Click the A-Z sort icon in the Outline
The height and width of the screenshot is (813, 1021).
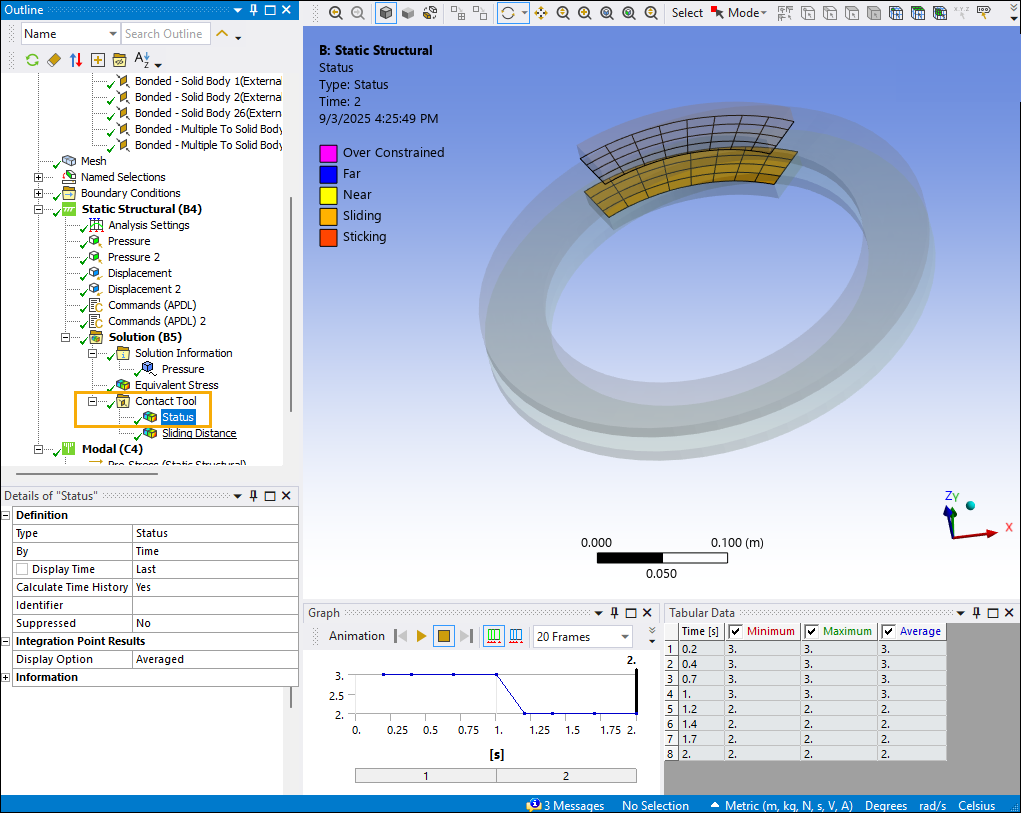(x=142, y=60)
